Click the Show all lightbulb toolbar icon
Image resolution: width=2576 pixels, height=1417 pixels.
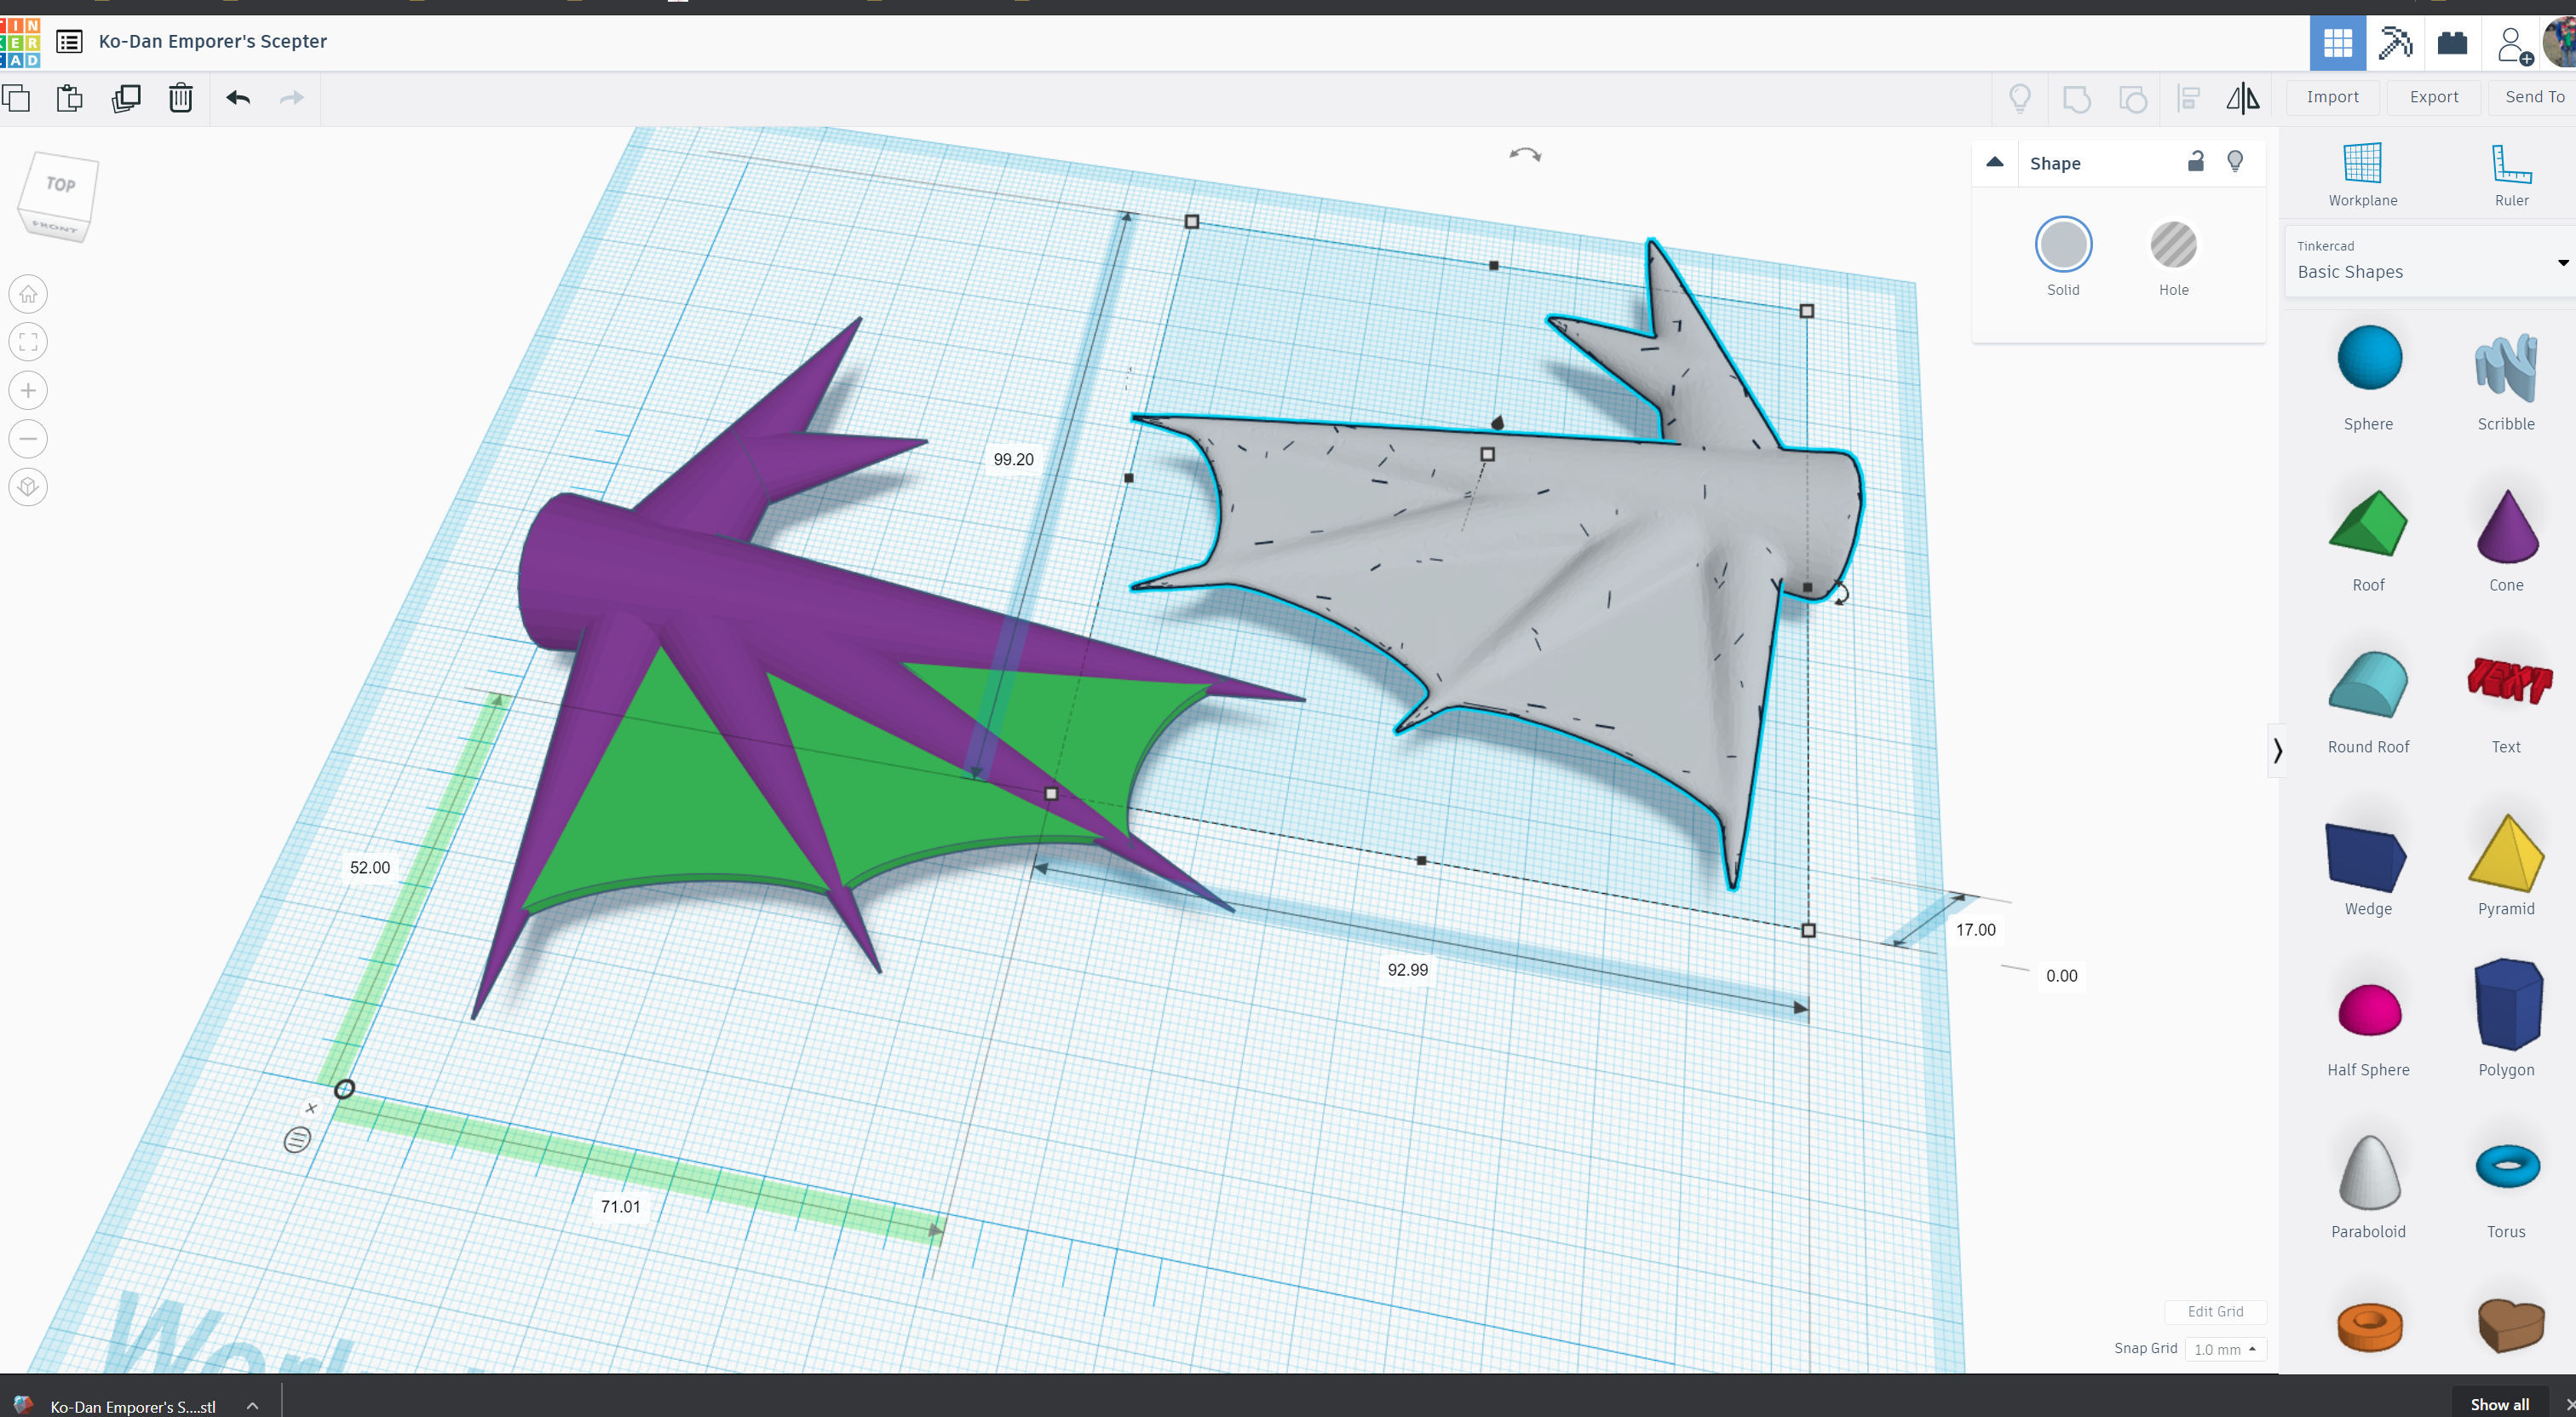click(2020, 98)
